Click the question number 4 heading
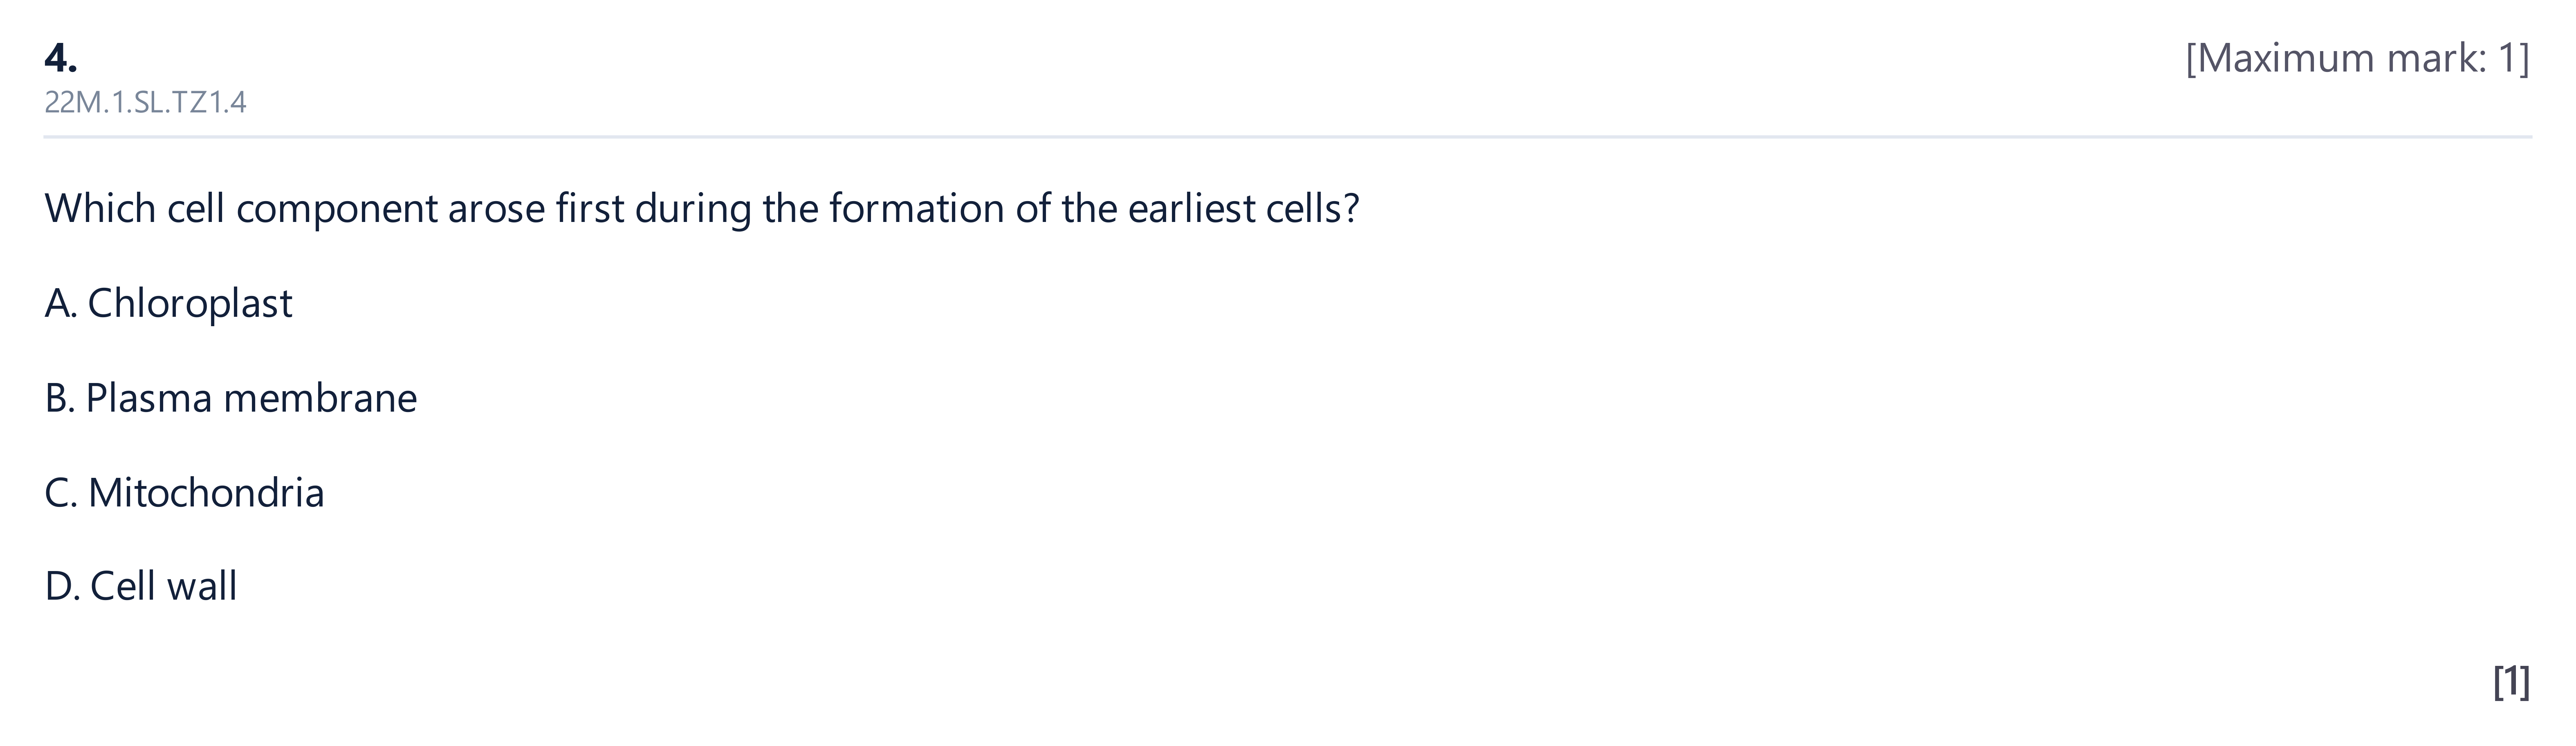Image resolution: width=2576 pixels, height=746 pixels. [61, 58]
